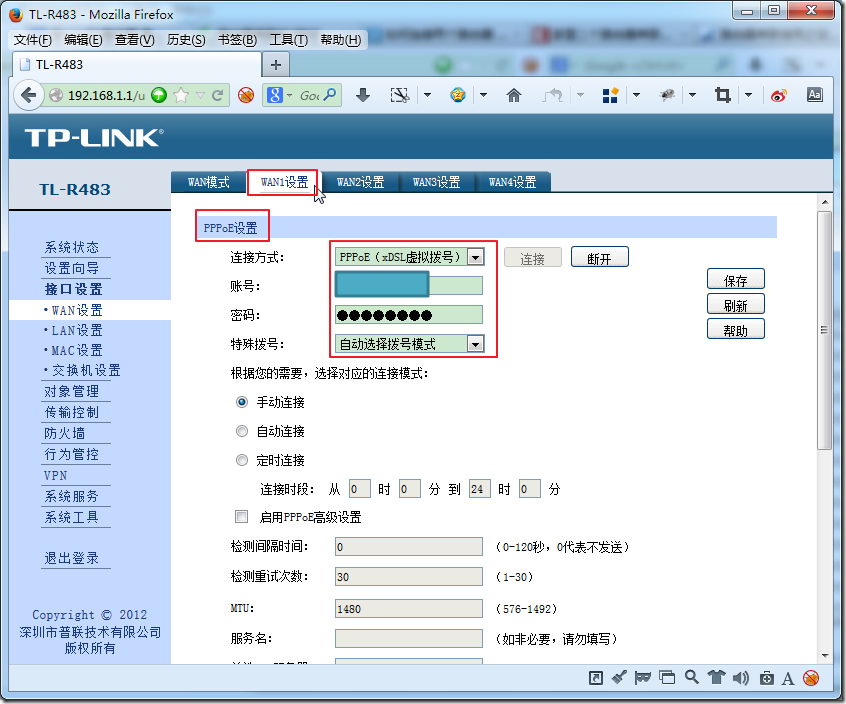
Task: Open the Google search engine dropdown
Action: click(x=289, y=95)
